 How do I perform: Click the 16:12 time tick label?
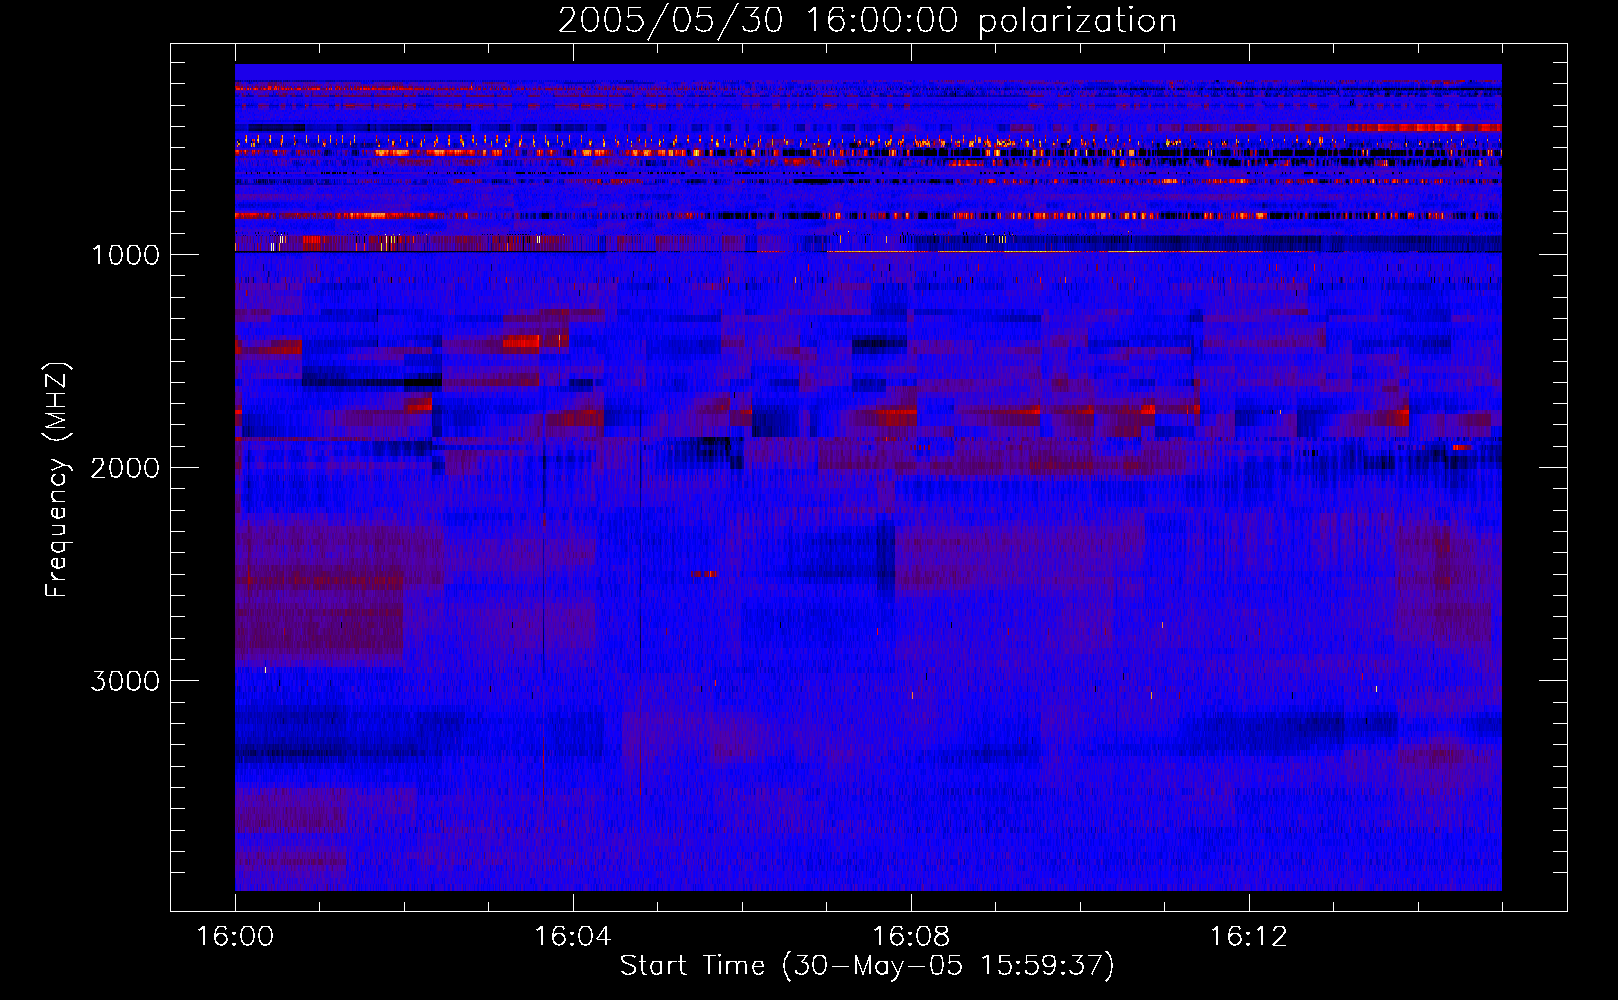click(1248, 937)
